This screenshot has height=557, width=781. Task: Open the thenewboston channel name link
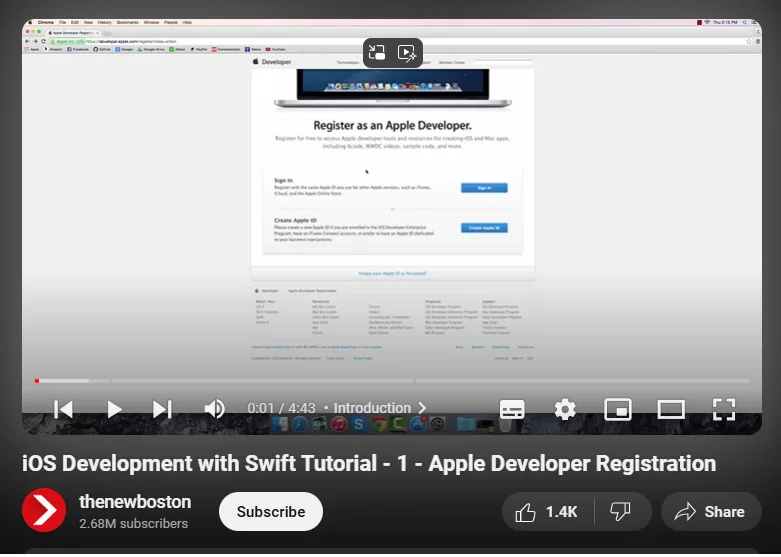click(135, 502)
